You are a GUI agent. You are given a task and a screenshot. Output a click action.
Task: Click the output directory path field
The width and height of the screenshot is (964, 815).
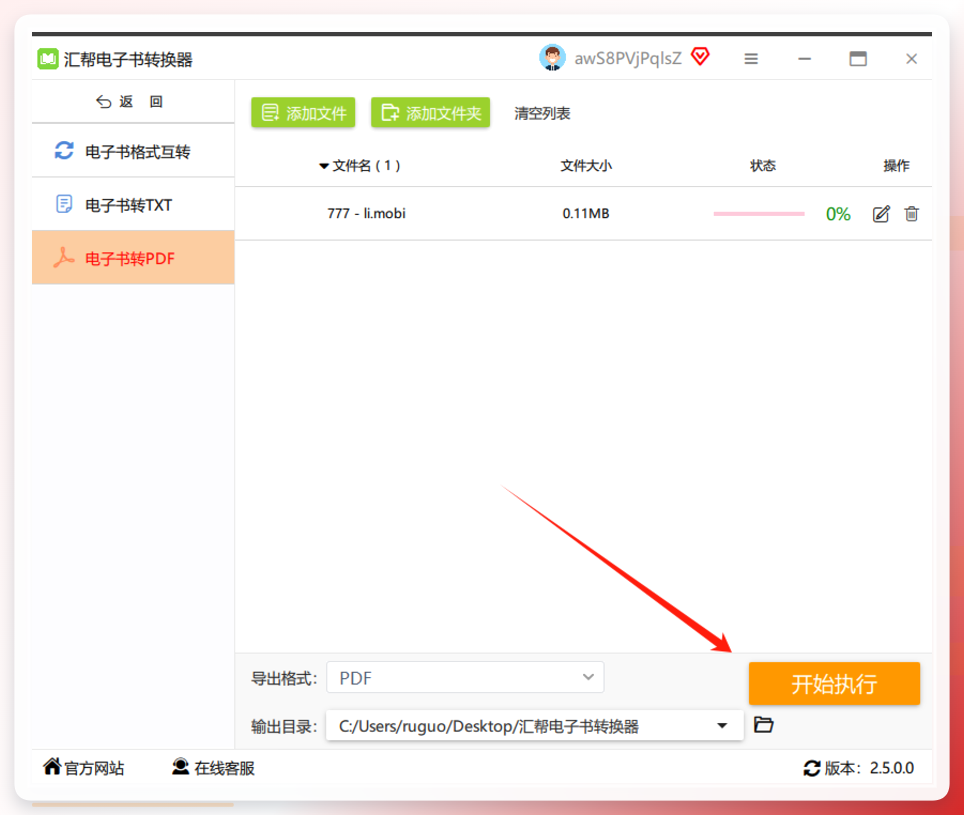pyautogui.click(x=534, y=726)
